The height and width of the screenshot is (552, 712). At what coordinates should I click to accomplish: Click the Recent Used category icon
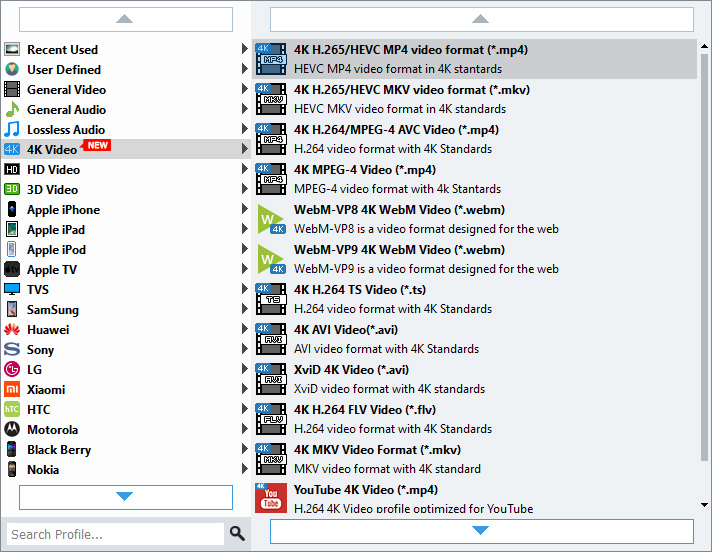tap(12, 49)
